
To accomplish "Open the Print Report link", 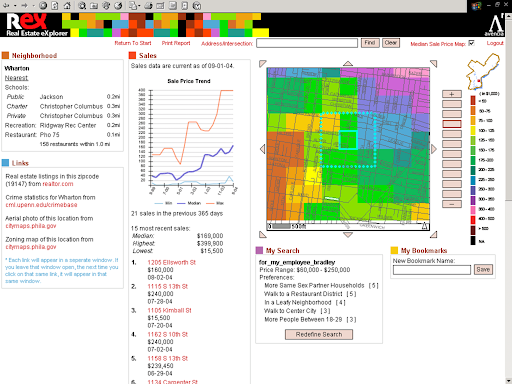I will pos(176,43).
